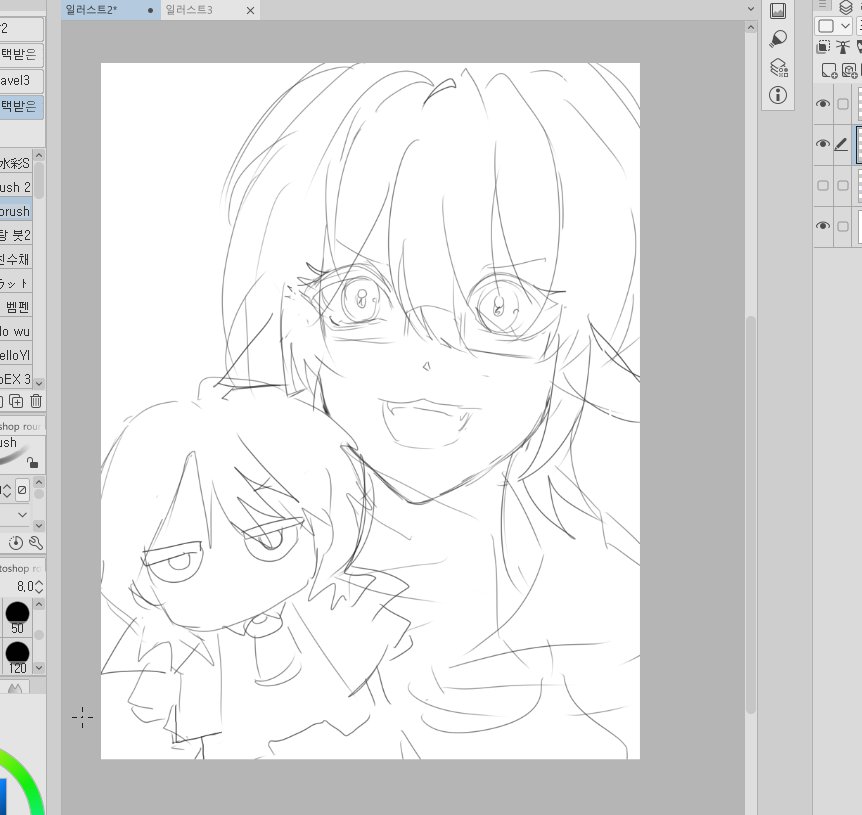Image resolution: width=862 pixels, height=815 pixels.
Task: Create a new vector layer
Action: pyautogui.click(x=849, y=70)
